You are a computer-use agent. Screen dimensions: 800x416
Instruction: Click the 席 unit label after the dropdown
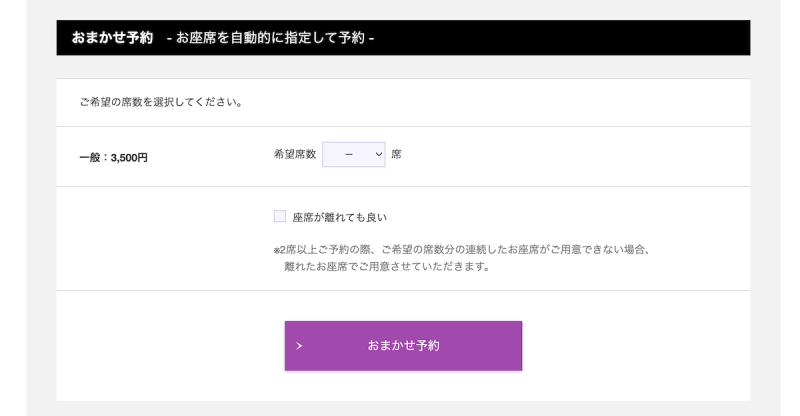pos(396,154)
